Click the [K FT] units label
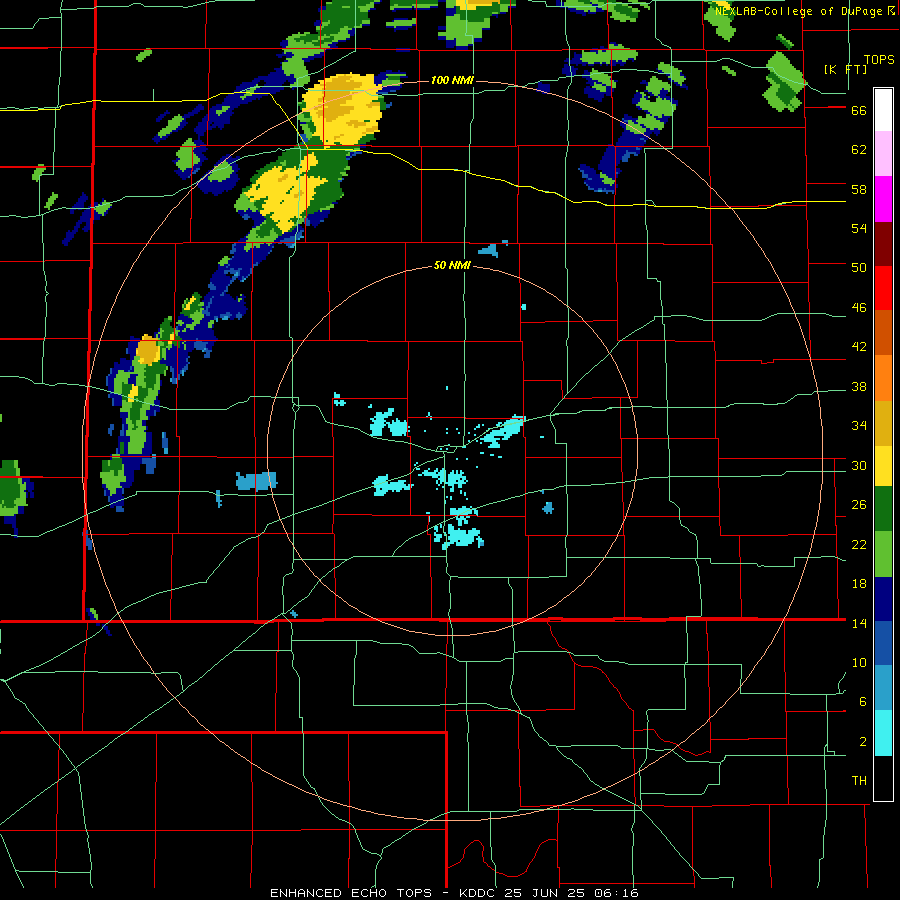The image size is (900, 900). click(x=845, y=69)
